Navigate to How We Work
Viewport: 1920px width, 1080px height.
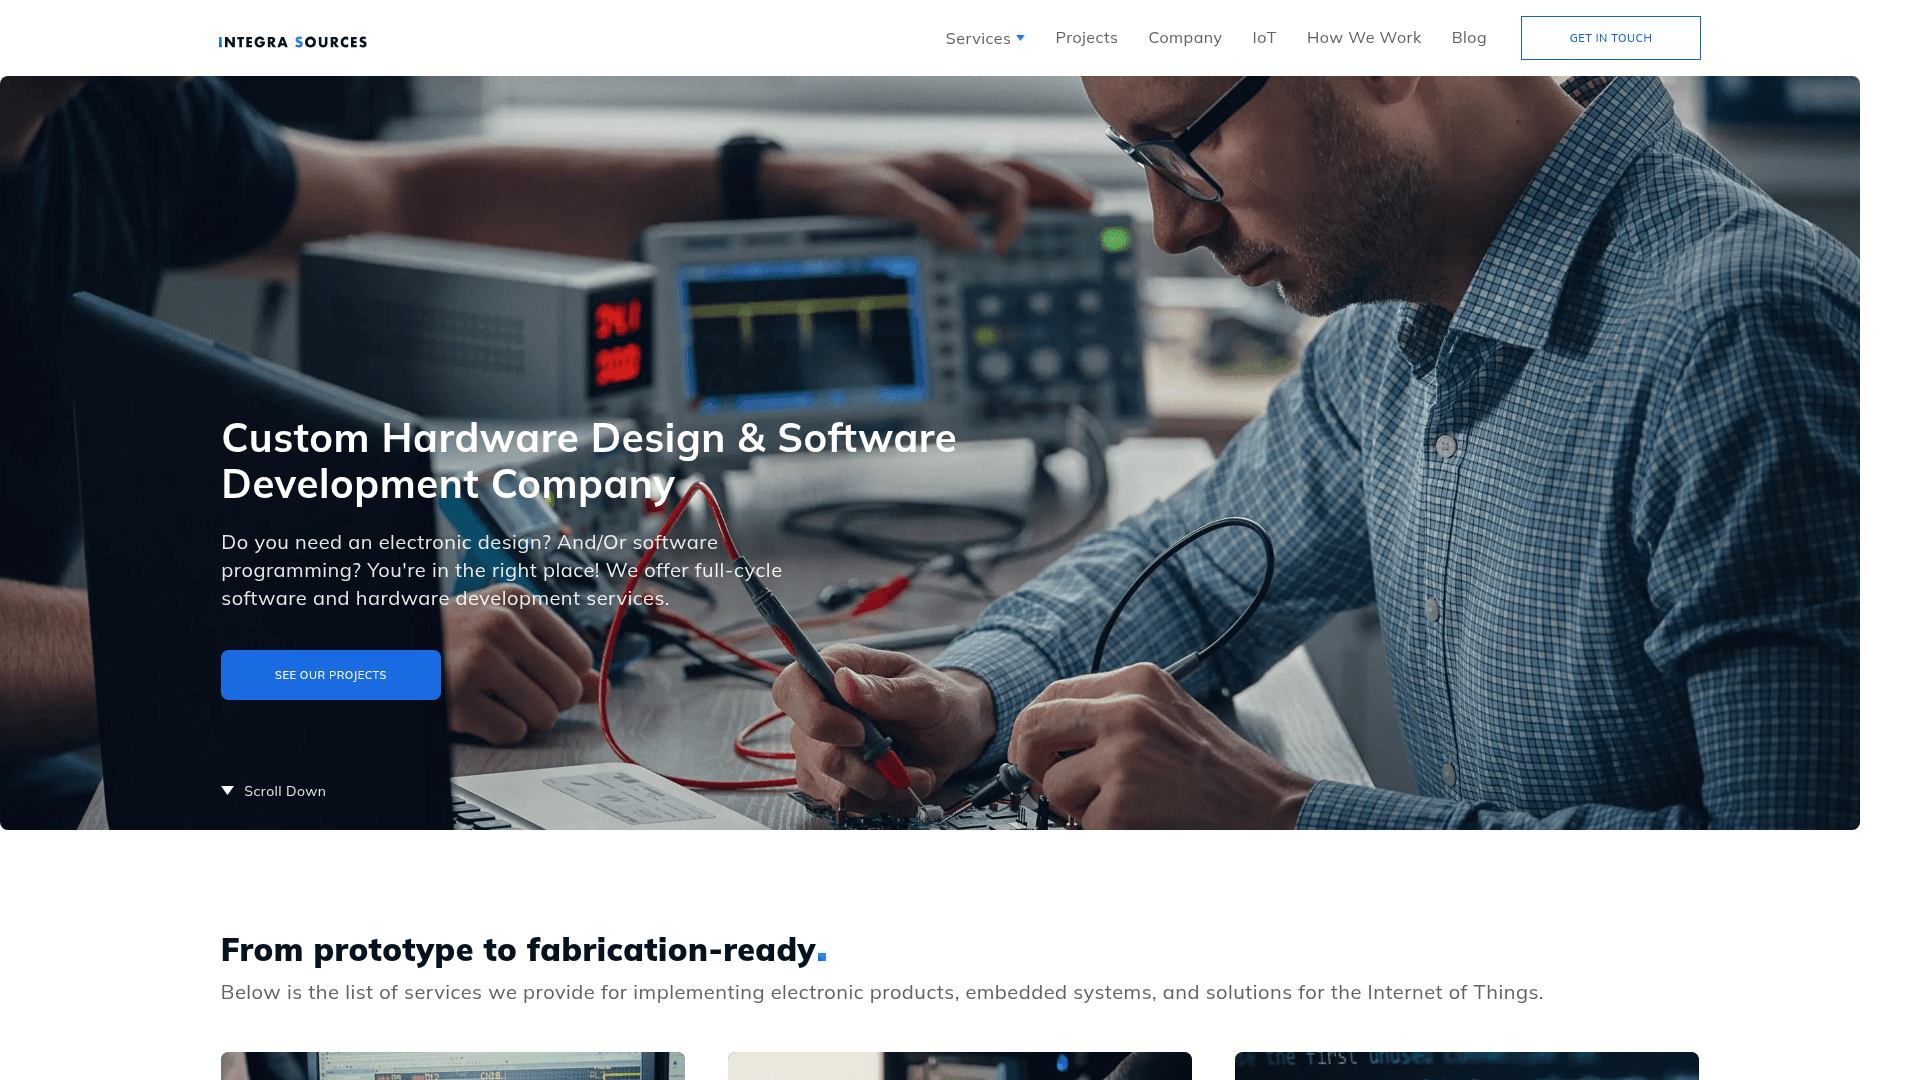1363,38
